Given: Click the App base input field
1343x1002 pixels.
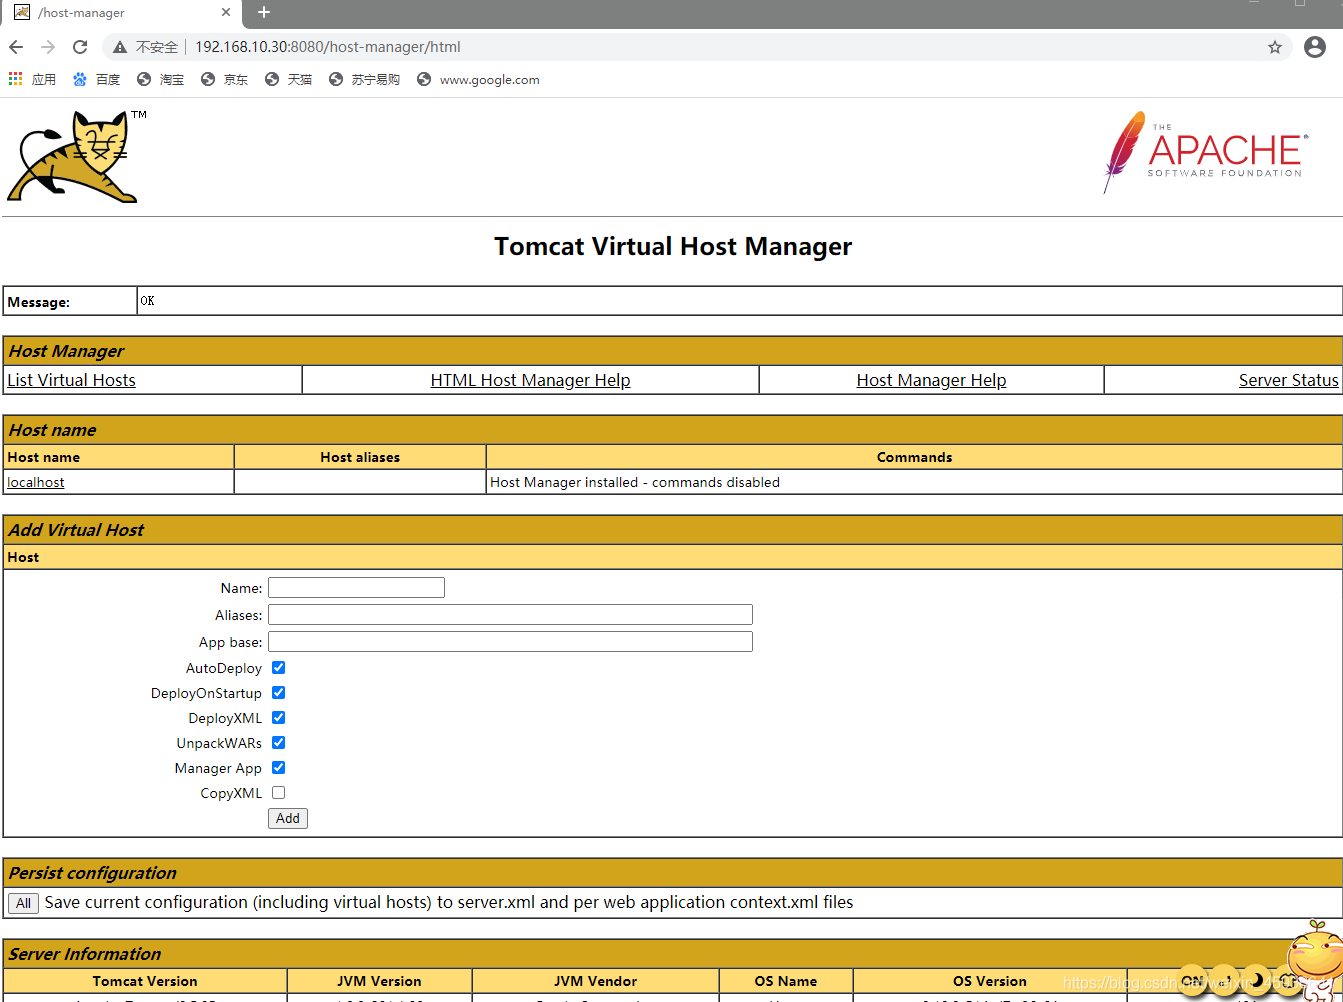Looking at the screenshot, I should (x=510, y=642).
